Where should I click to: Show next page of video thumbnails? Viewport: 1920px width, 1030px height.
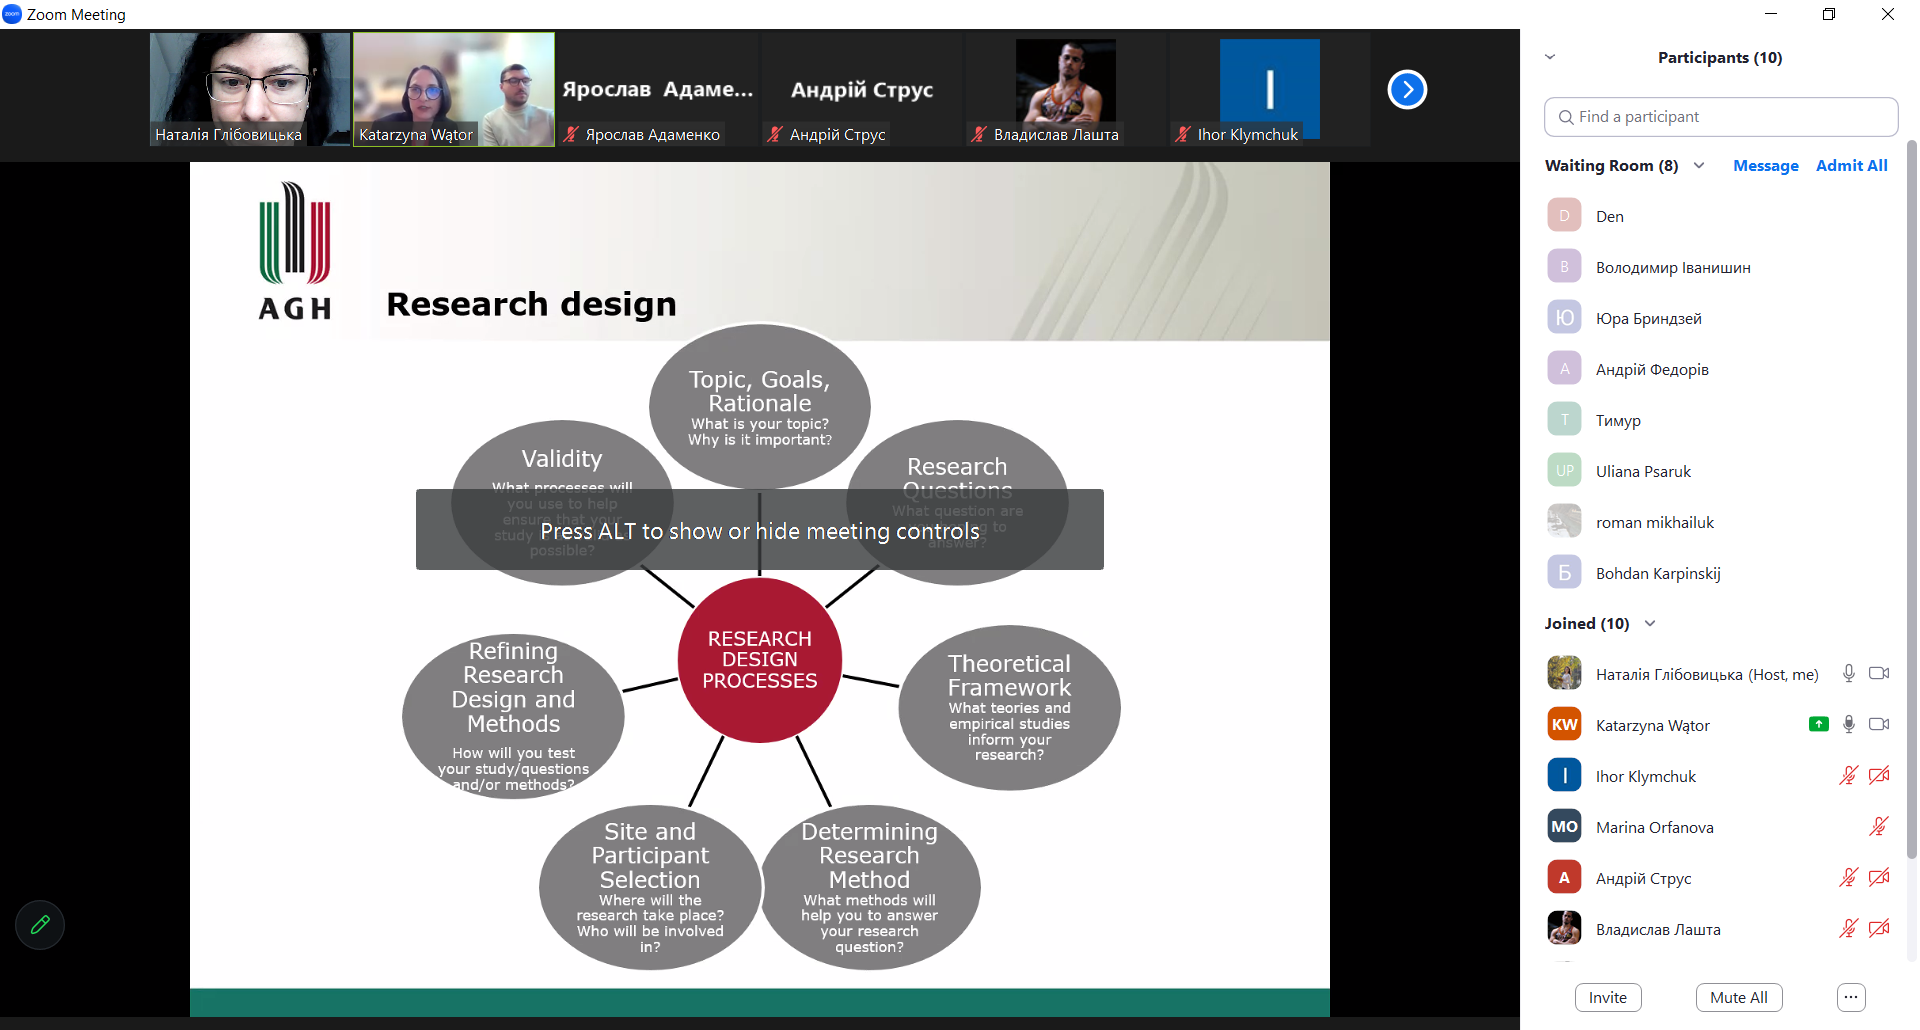pos(1406,90)
